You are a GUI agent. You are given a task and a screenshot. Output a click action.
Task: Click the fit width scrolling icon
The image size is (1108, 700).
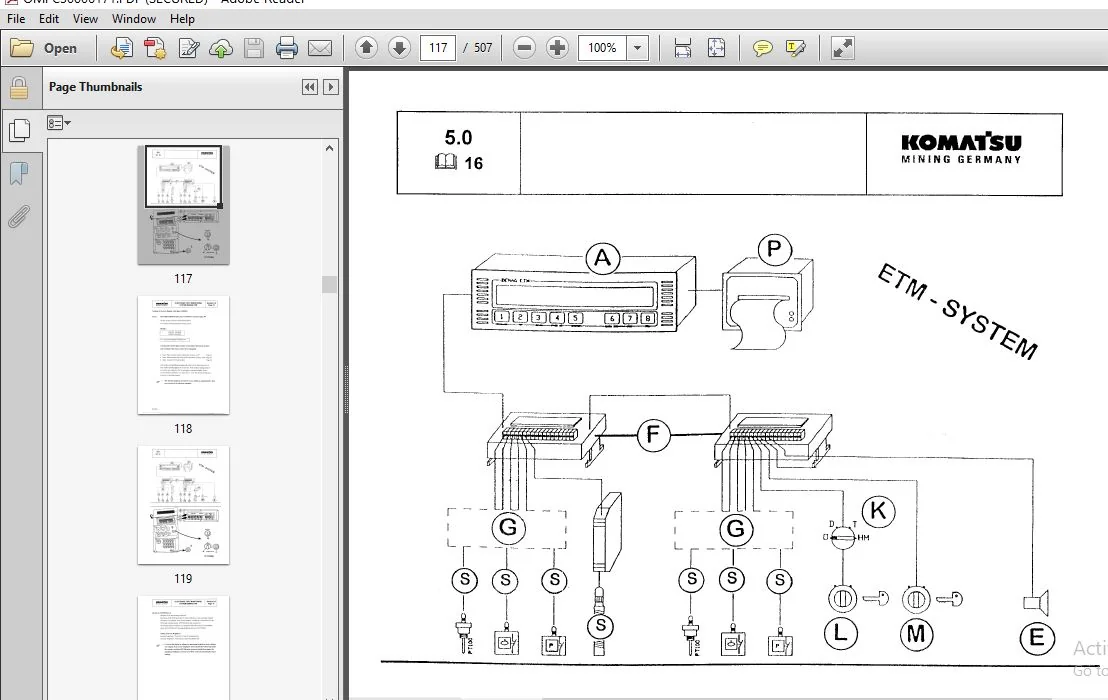683,48
